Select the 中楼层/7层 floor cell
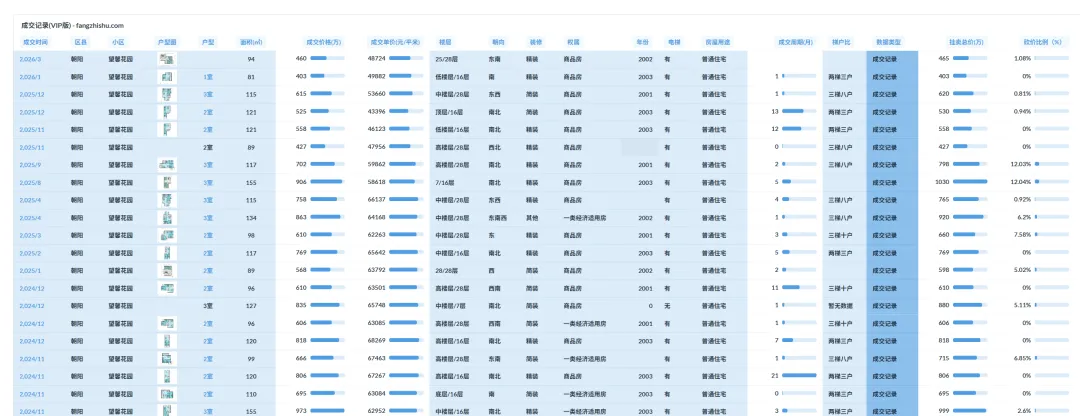This screenshot has height=416, width=1080. coord(451,305)
